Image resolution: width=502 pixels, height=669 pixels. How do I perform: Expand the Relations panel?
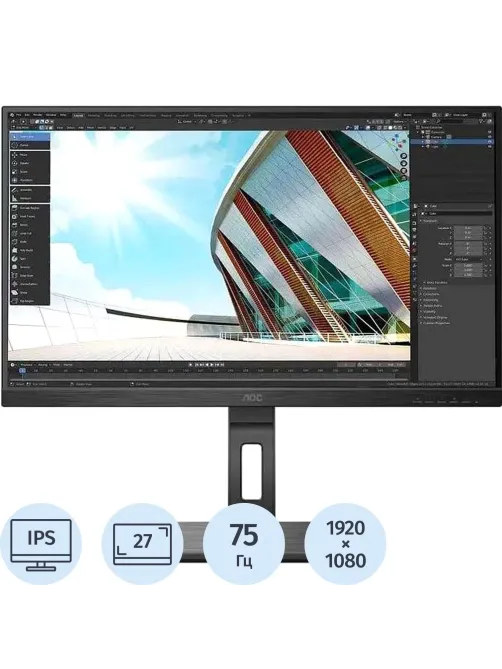click(430, 288)
